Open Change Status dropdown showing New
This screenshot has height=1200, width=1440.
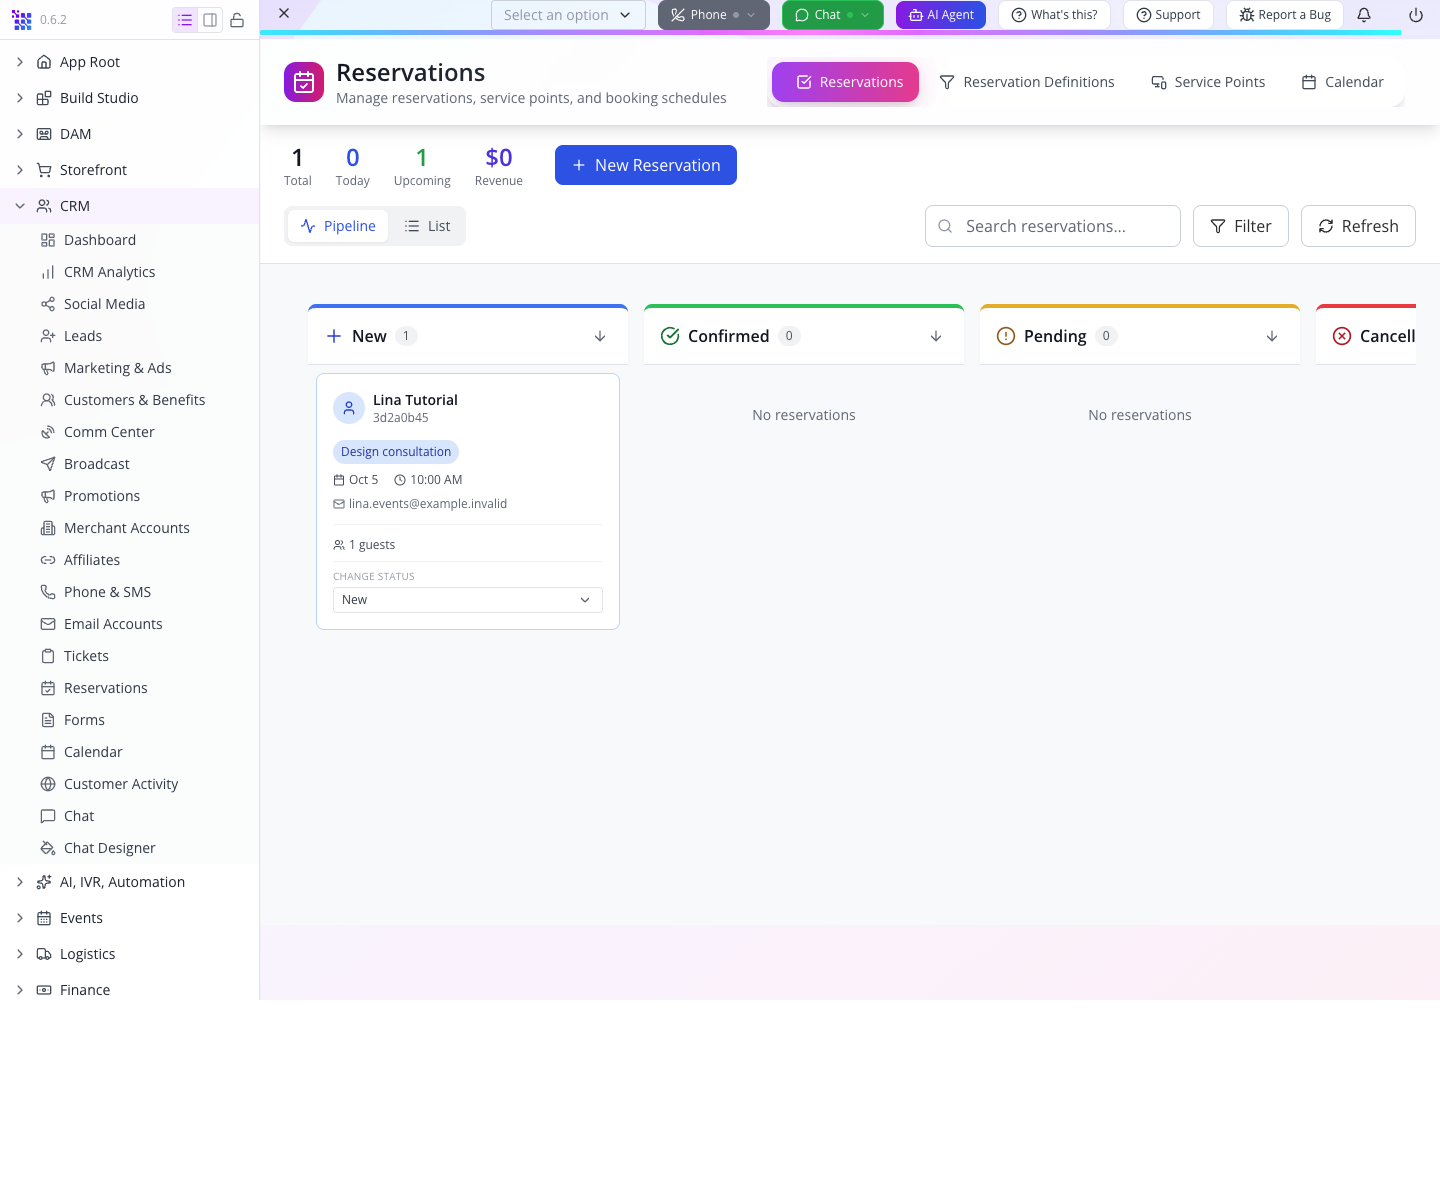point(468,600)
